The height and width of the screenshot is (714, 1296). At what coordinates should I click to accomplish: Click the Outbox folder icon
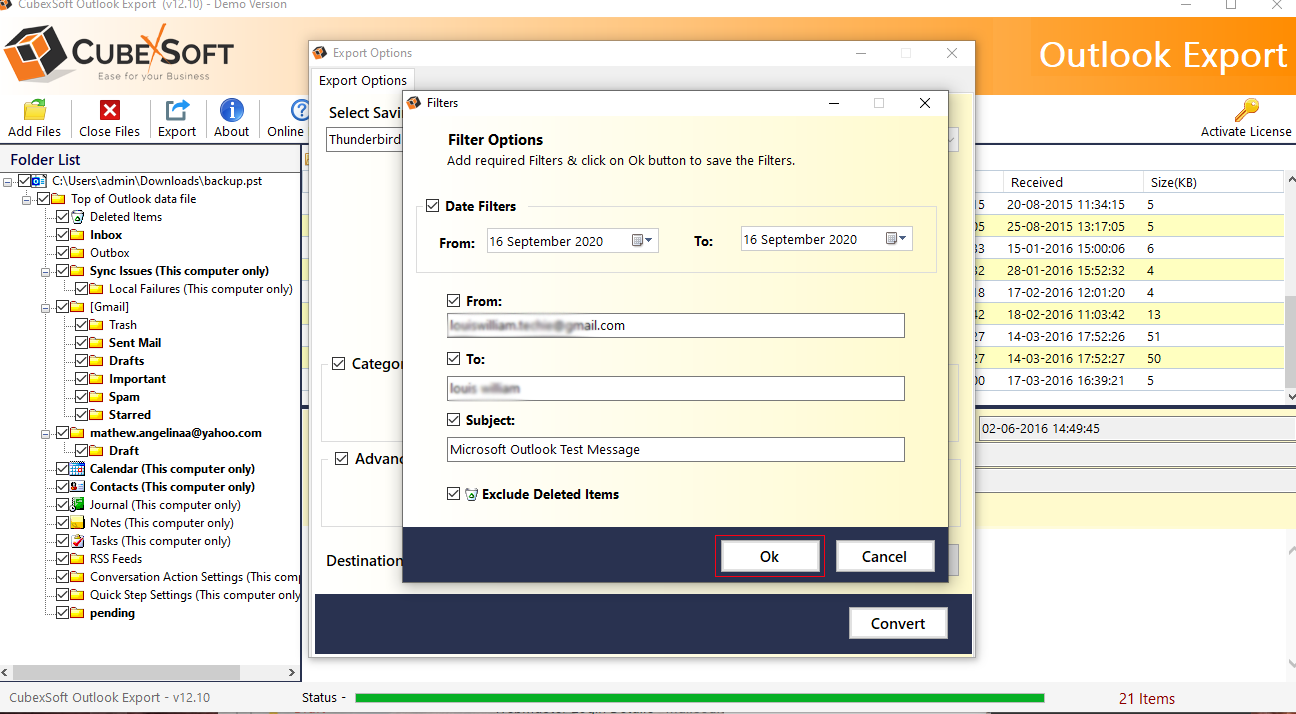click(78, 253)
